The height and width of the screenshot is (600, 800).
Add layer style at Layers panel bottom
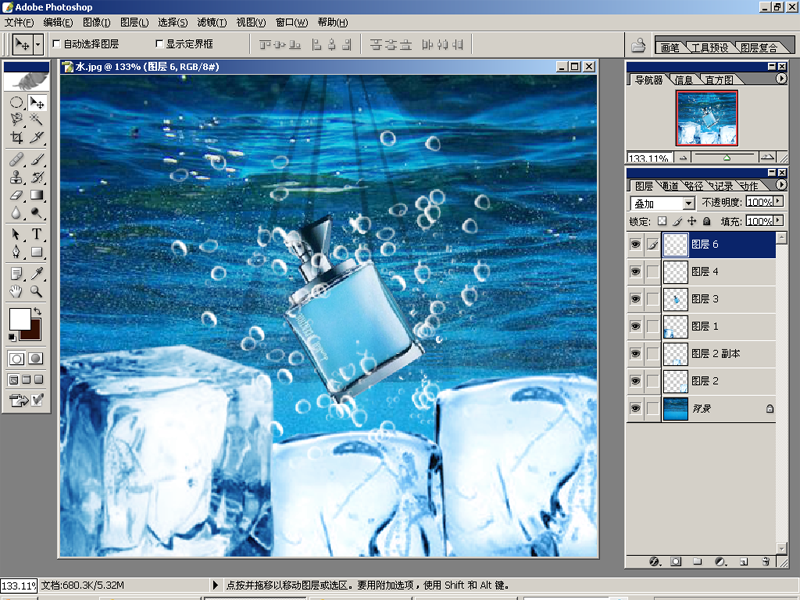[655, 562]
